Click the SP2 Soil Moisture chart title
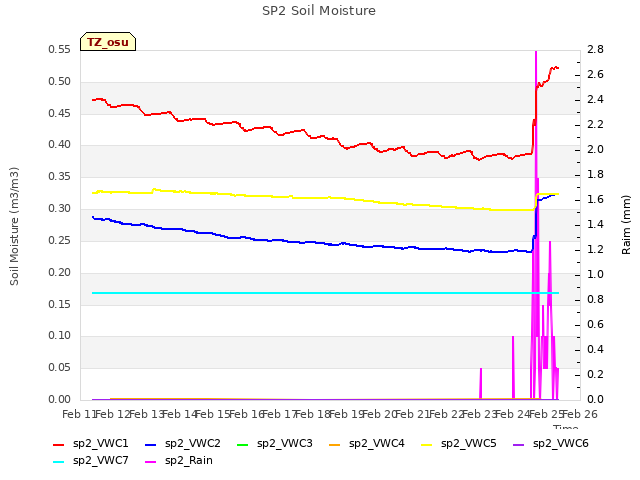640x480 pixels. tap(319, 11)
